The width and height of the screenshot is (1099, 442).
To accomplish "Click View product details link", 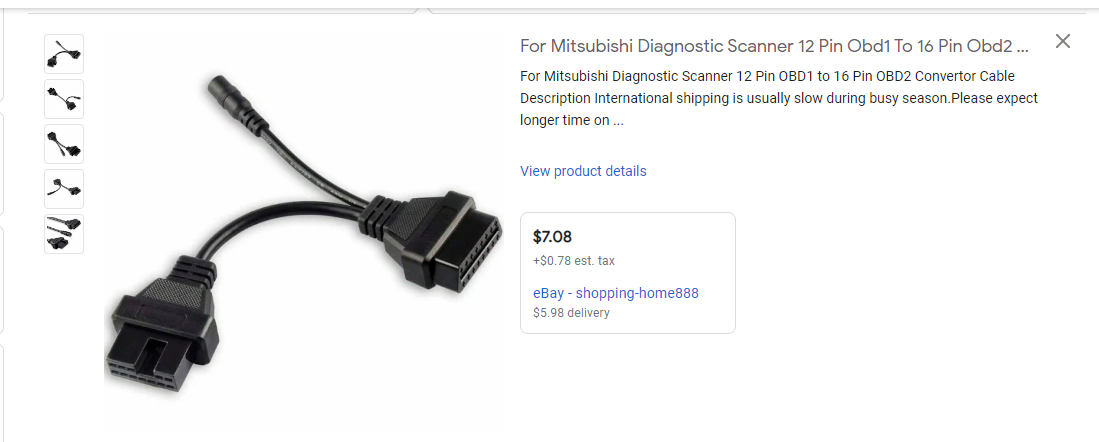I will tap(583, 171).
